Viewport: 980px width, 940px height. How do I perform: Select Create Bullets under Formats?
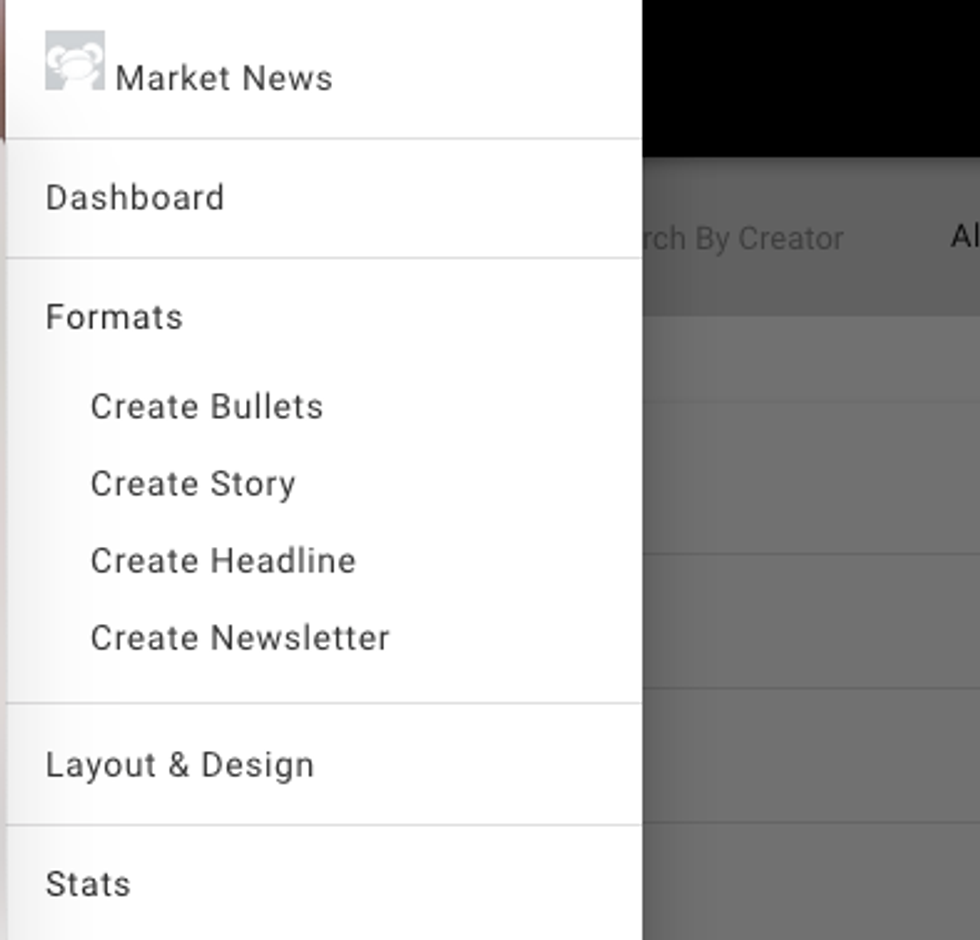[207, 407]
